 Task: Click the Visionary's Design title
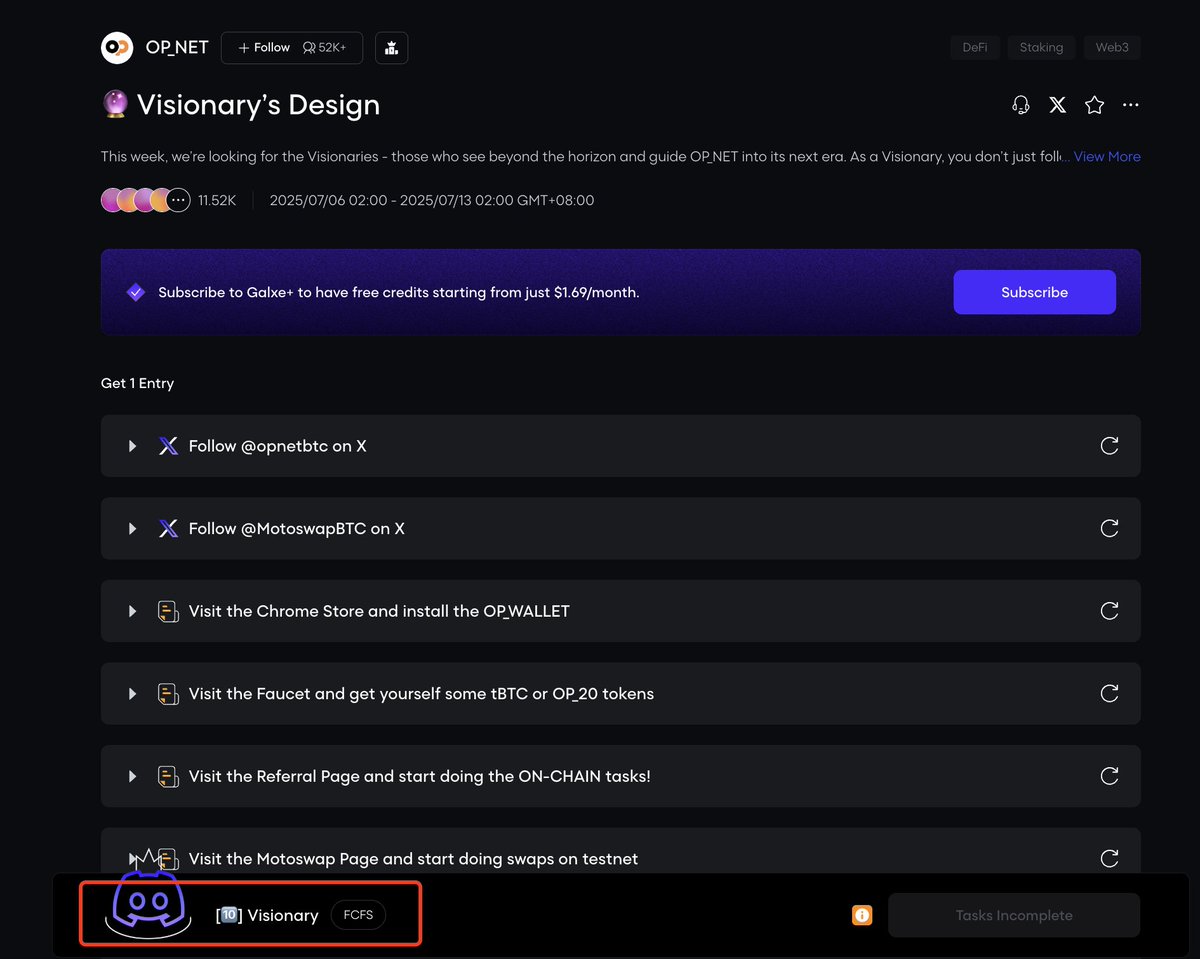click(x=258, y=105)
